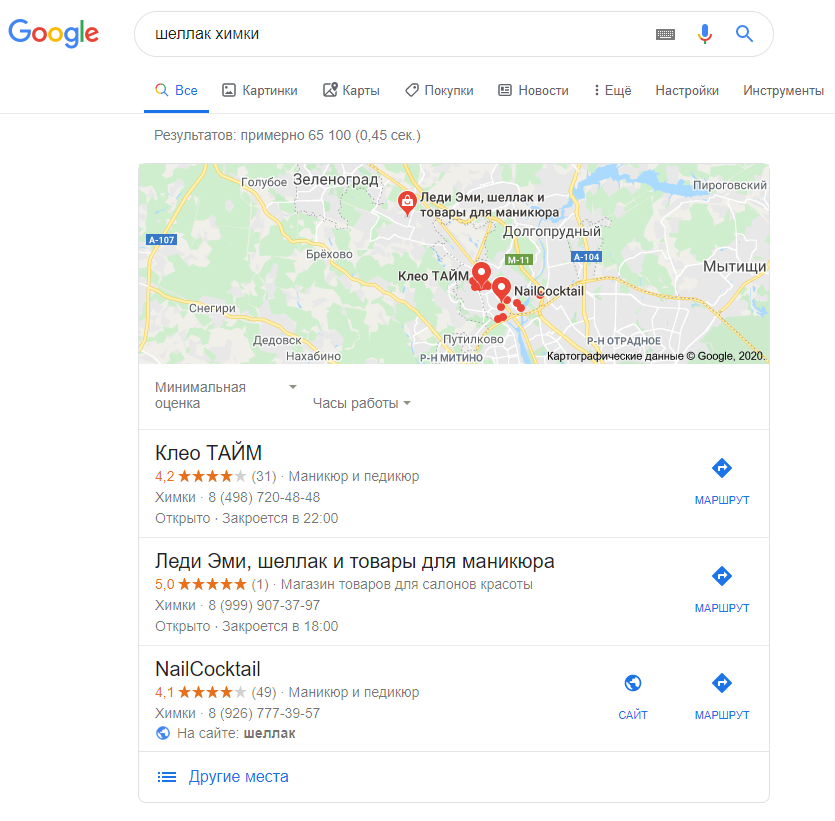Viewport: 835px width, 821px height.
Task: Click Леди Эми shop pin on map
Action: pos(407,203)
